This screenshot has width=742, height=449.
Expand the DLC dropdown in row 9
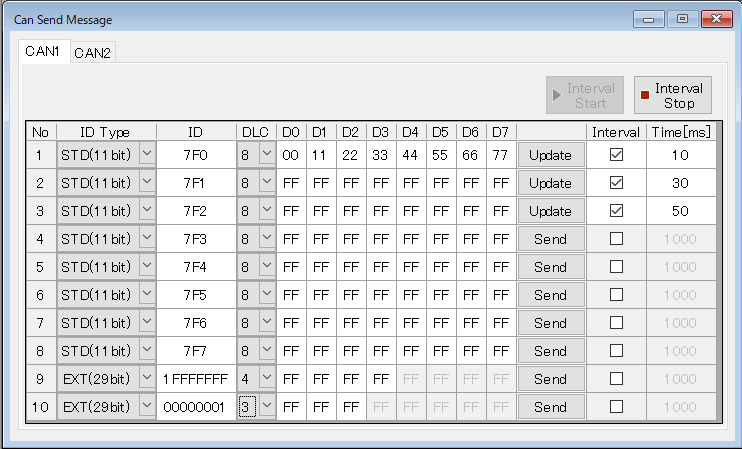click(x=266, y=379)
